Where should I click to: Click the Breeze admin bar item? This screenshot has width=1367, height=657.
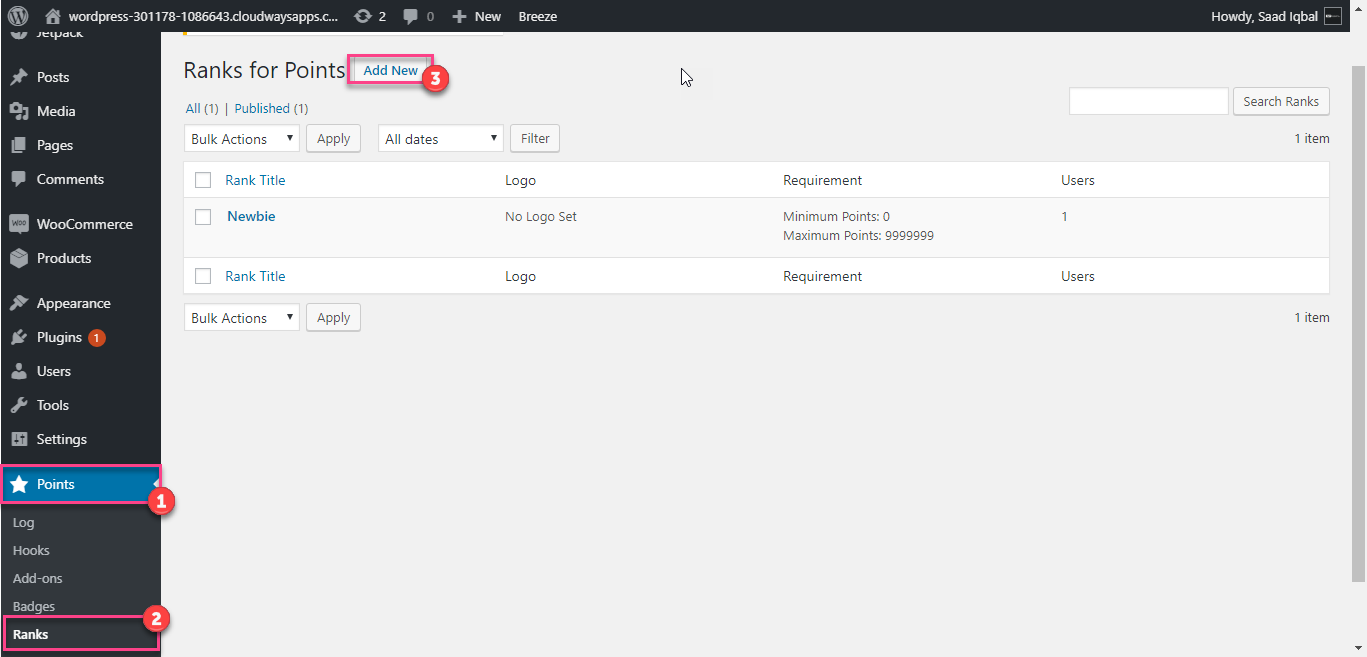tap(538, 16)
